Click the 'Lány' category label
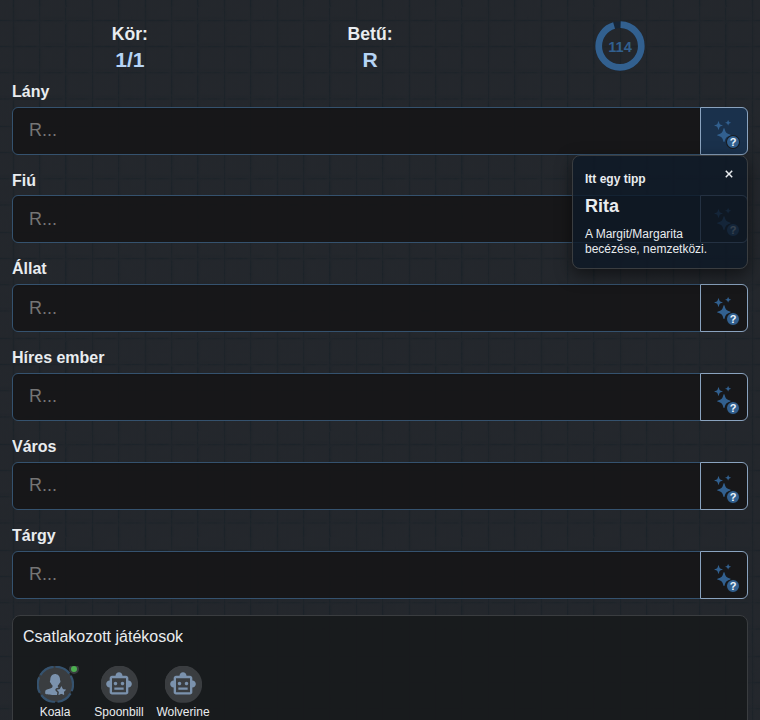 coord(31,92)
